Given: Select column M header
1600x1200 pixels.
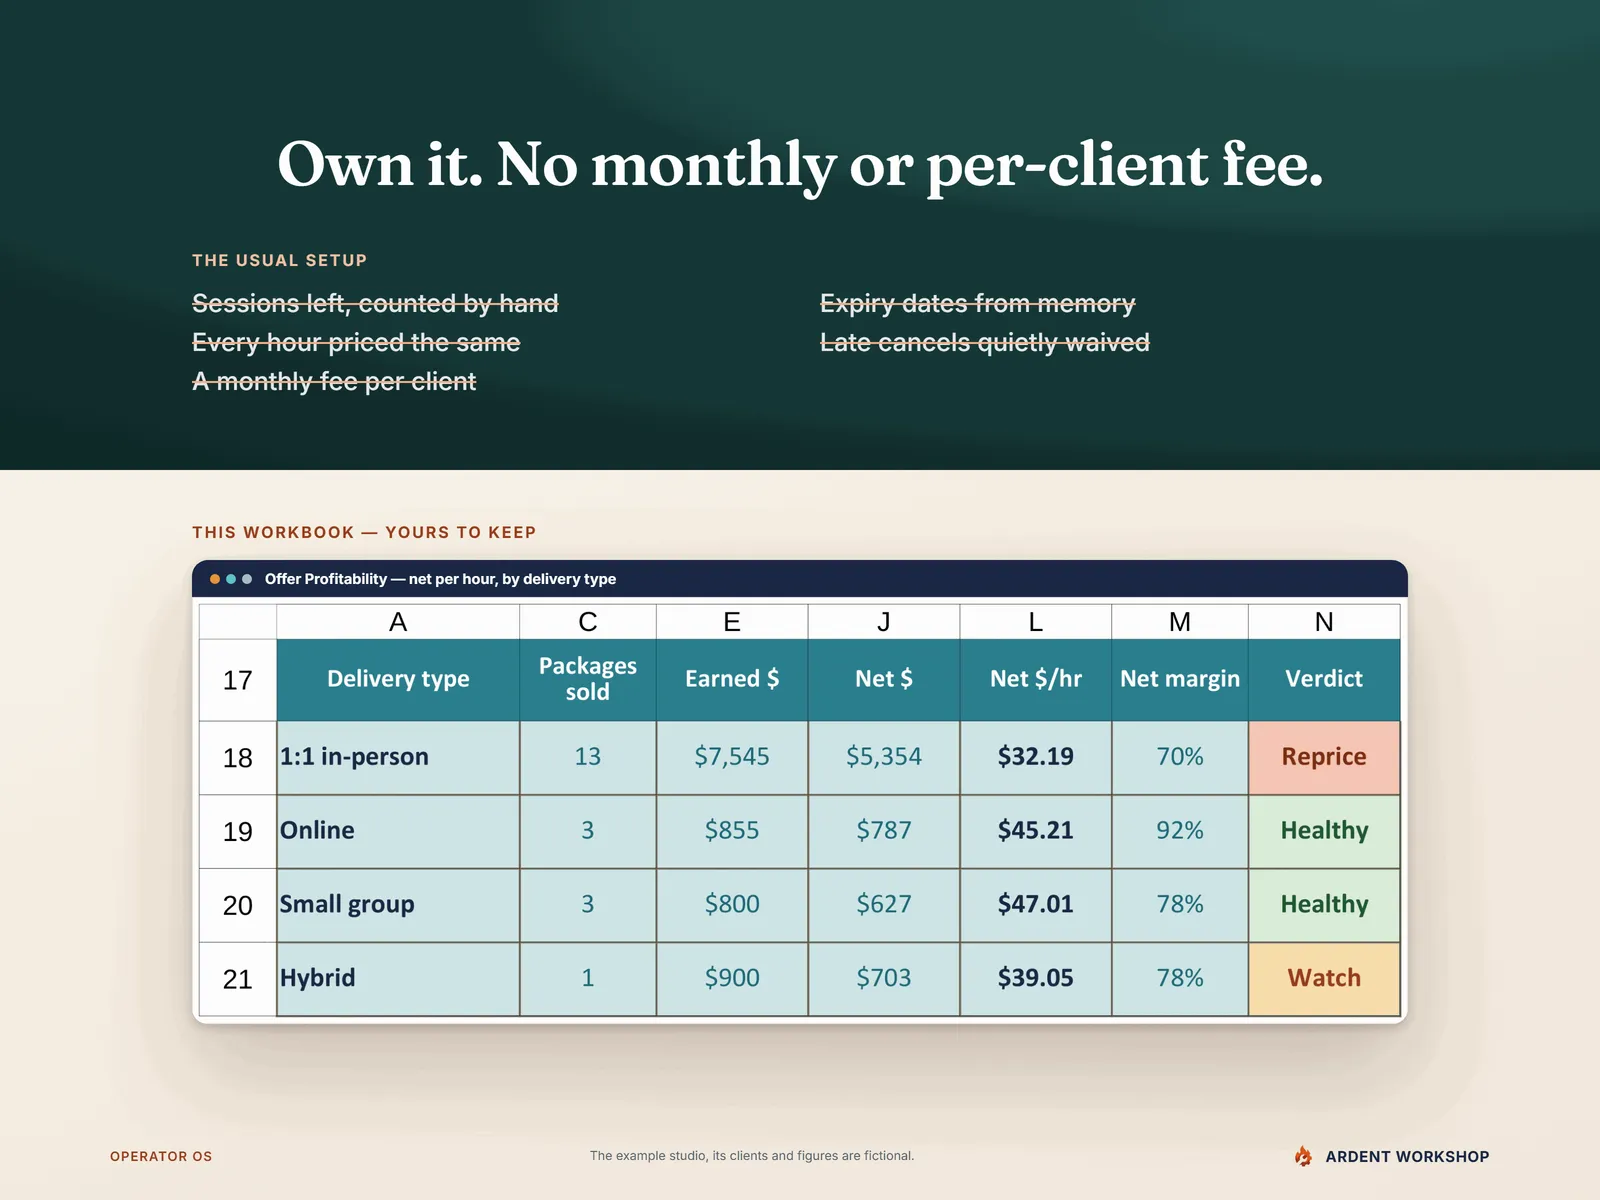Looking at the screenshot, I should coord(1180,622).
